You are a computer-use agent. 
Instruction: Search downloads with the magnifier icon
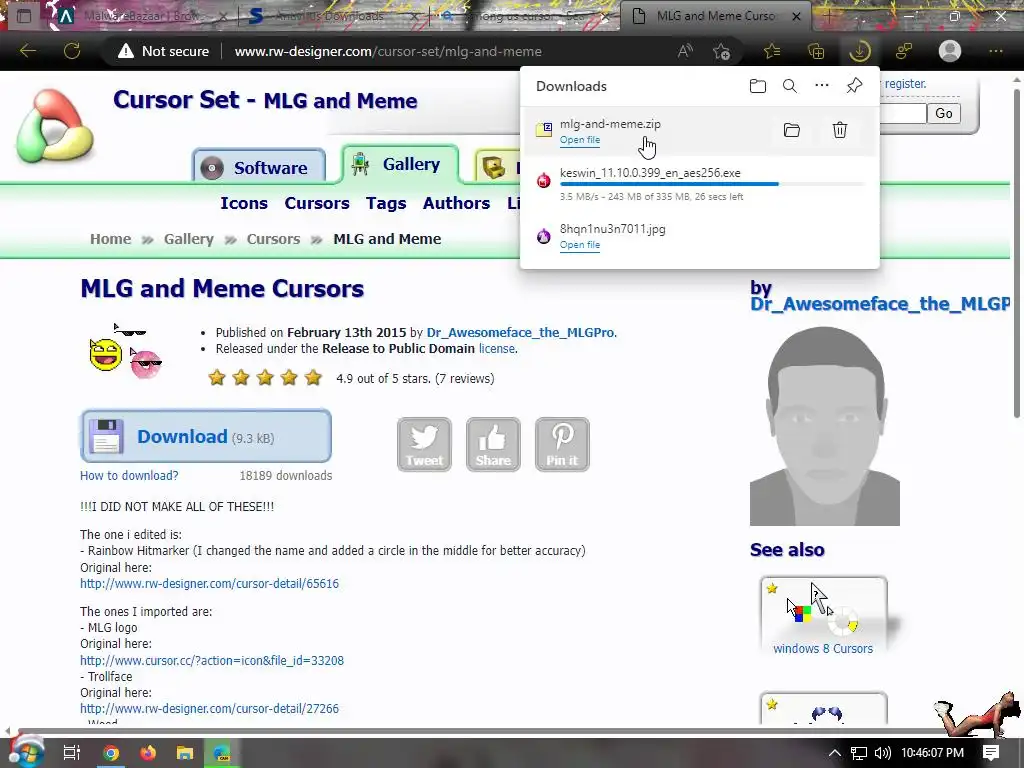(x=790, y=86)
